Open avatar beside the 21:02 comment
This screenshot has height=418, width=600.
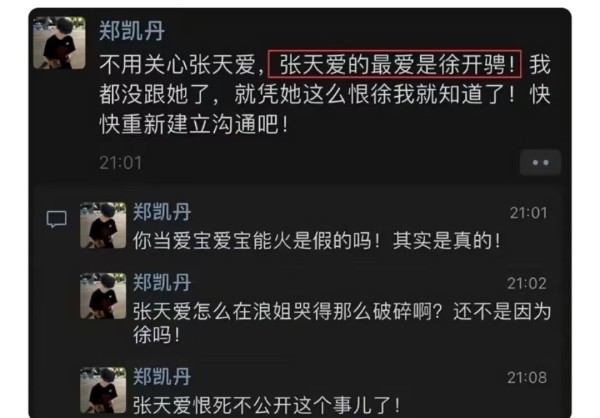tap(103, 296)
